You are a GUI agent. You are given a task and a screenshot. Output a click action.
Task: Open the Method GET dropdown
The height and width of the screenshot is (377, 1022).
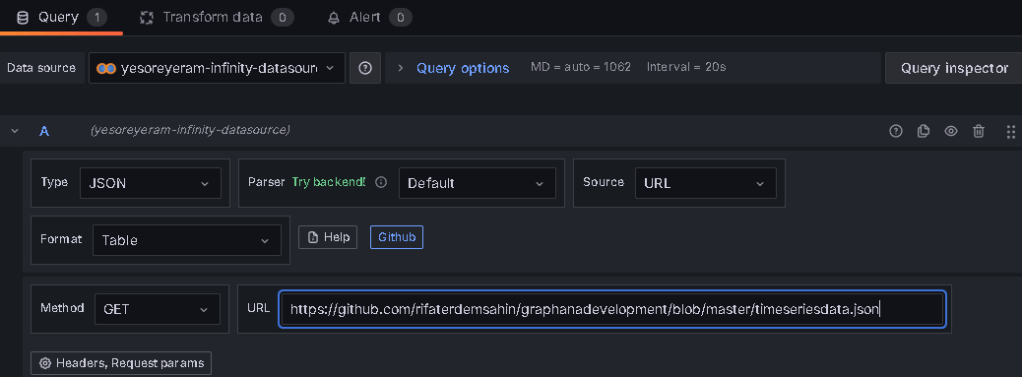pos(157,309)
